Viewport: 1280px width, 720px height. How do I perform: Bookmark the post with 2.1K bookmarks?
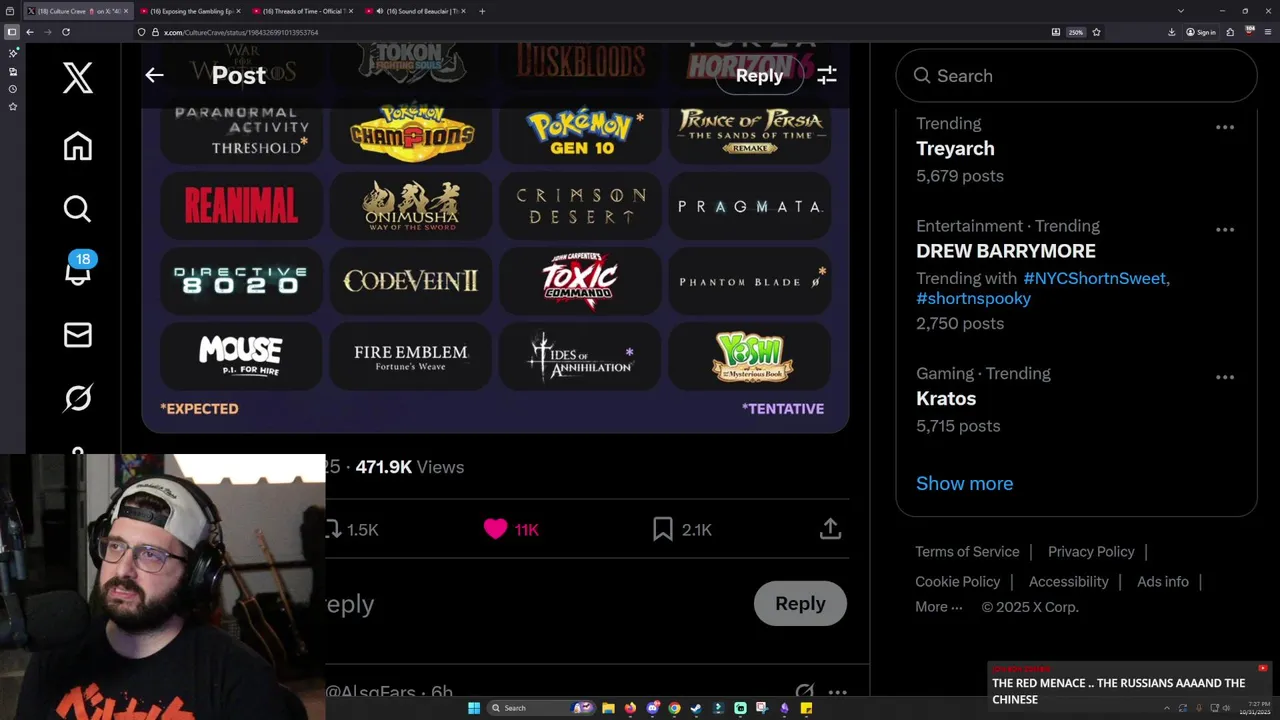[x=663, y=529]
